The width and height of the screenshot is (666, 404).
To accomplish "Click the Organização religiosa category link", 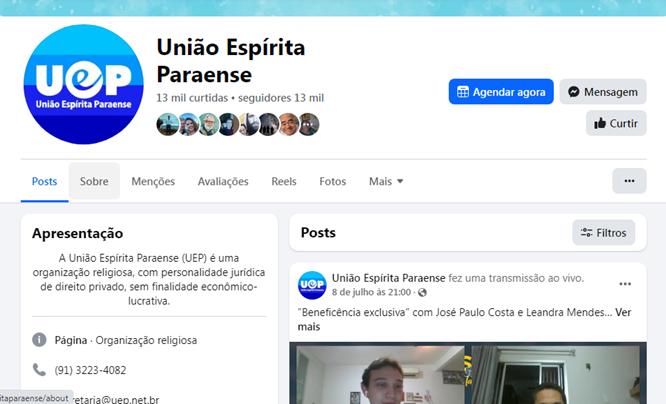I will click(146, 340).
